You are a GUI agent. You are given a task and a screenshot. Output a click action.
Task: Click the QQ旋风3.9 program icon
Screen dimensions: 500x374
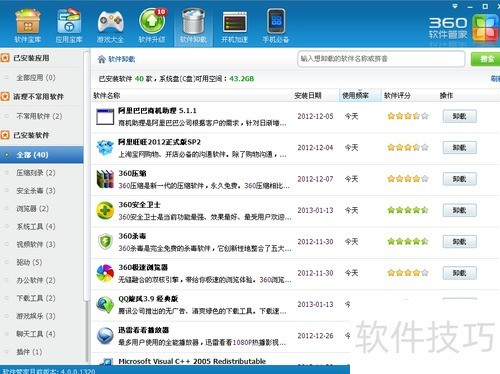tap(105, 305)
